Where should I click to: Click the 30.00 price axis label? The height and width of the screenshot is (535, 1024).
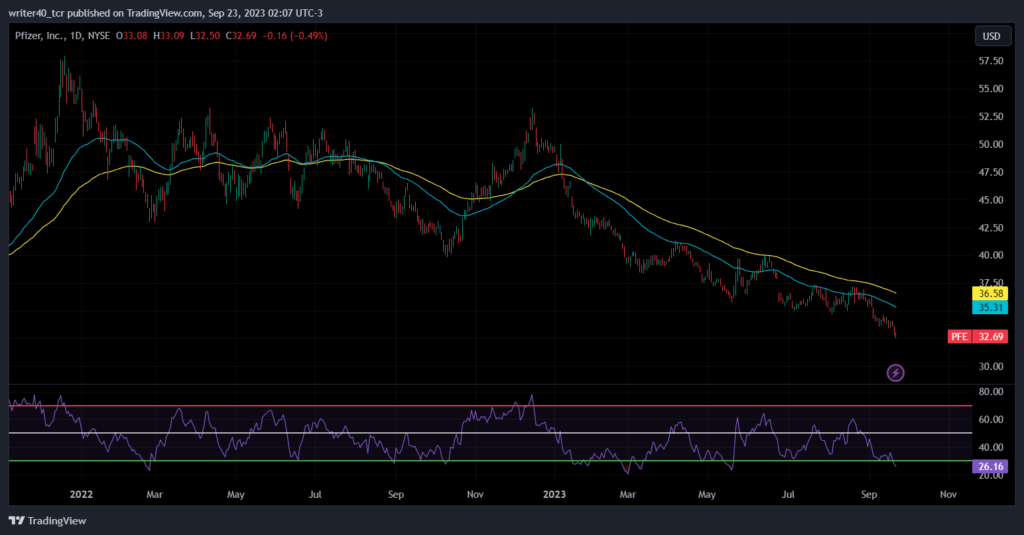pyautogui.click(x=991, y=366)
